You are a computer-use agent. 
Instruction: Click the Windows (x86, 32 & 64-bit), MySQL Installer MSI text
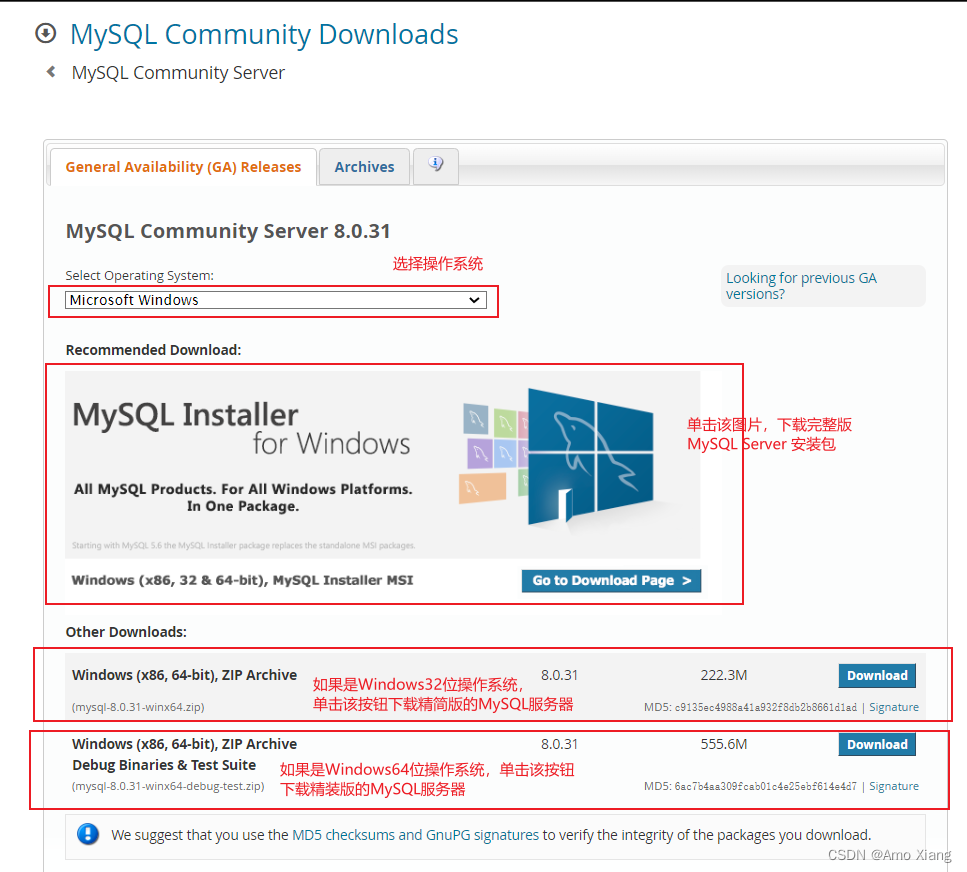coord(242,580)
